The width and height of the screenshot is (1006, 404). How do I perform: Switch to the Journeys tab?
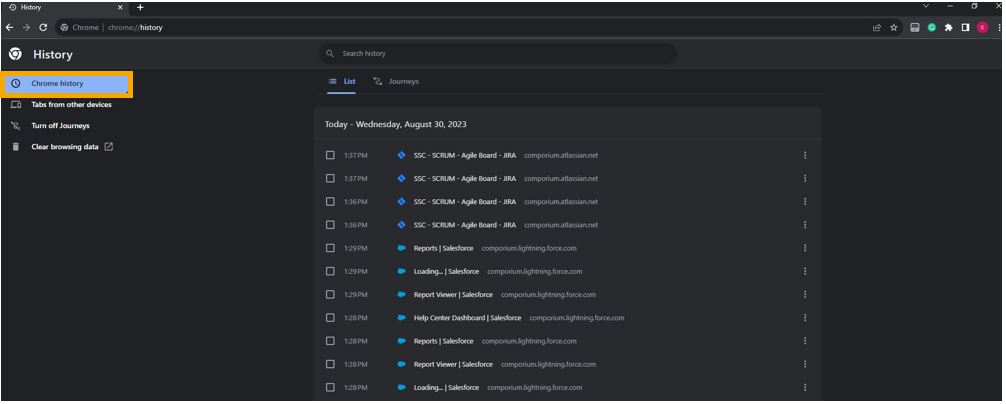[x=396, y=81]
